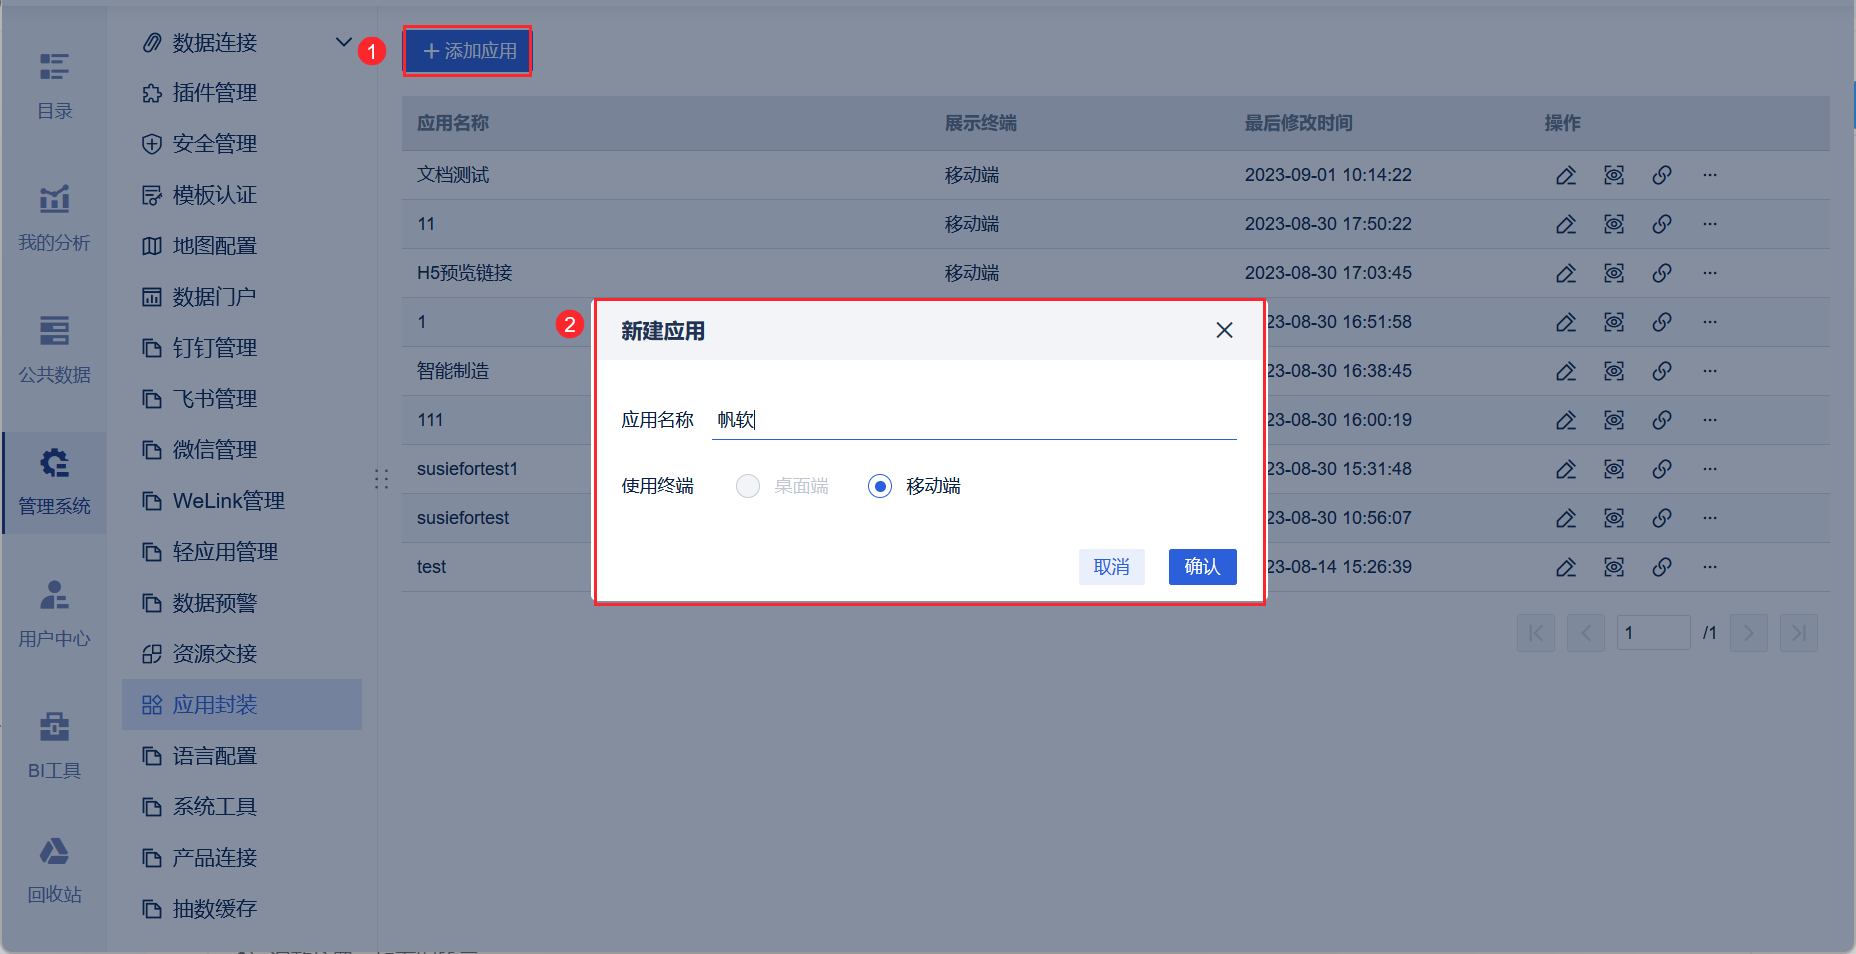Open the 目录 section in the left navigation

tap(54, 86)
